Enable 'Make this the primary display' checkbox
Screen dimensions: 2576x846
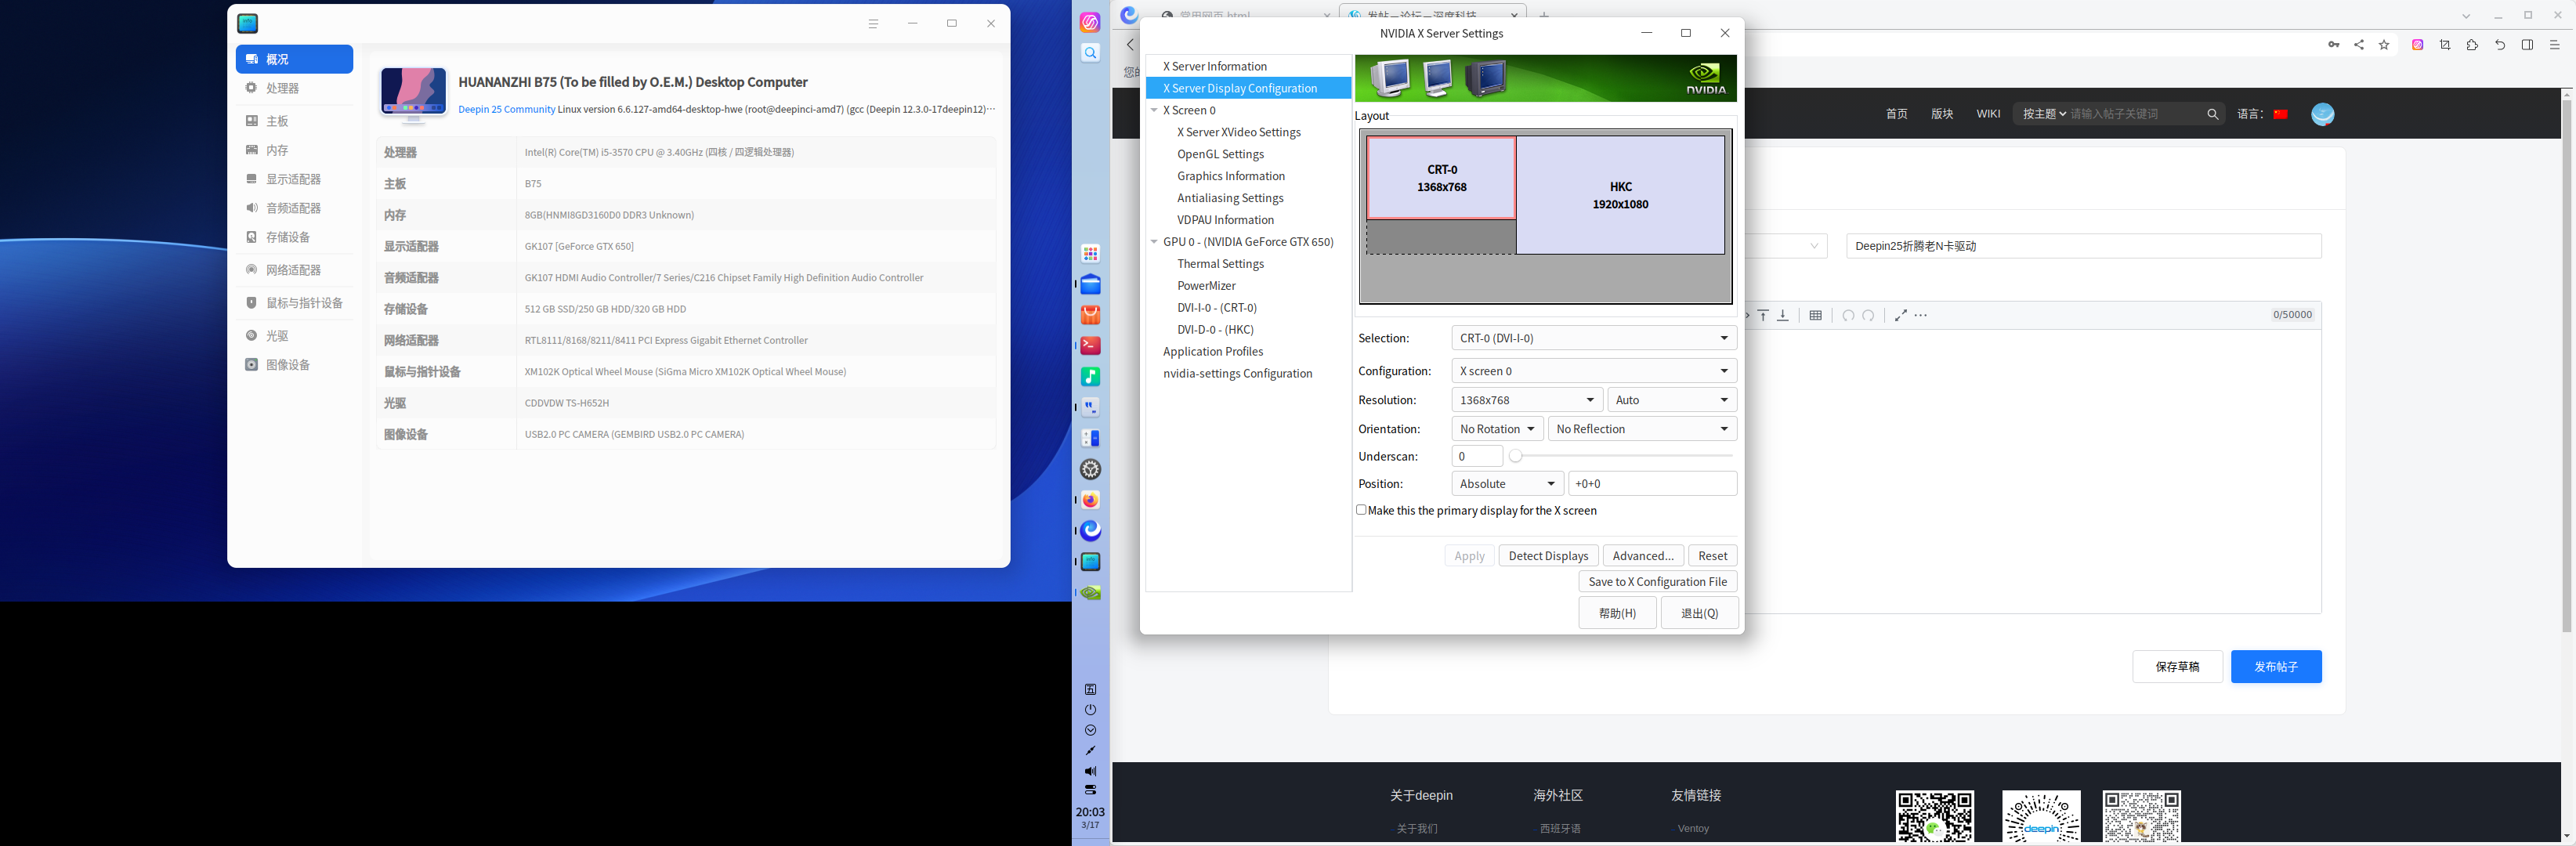tap(1361, 510)
